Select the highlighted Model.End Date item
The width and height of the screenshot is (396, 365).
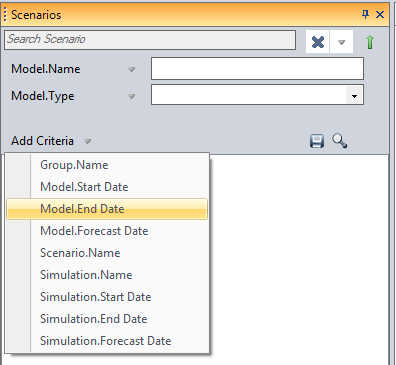click(x=107, y=209)
